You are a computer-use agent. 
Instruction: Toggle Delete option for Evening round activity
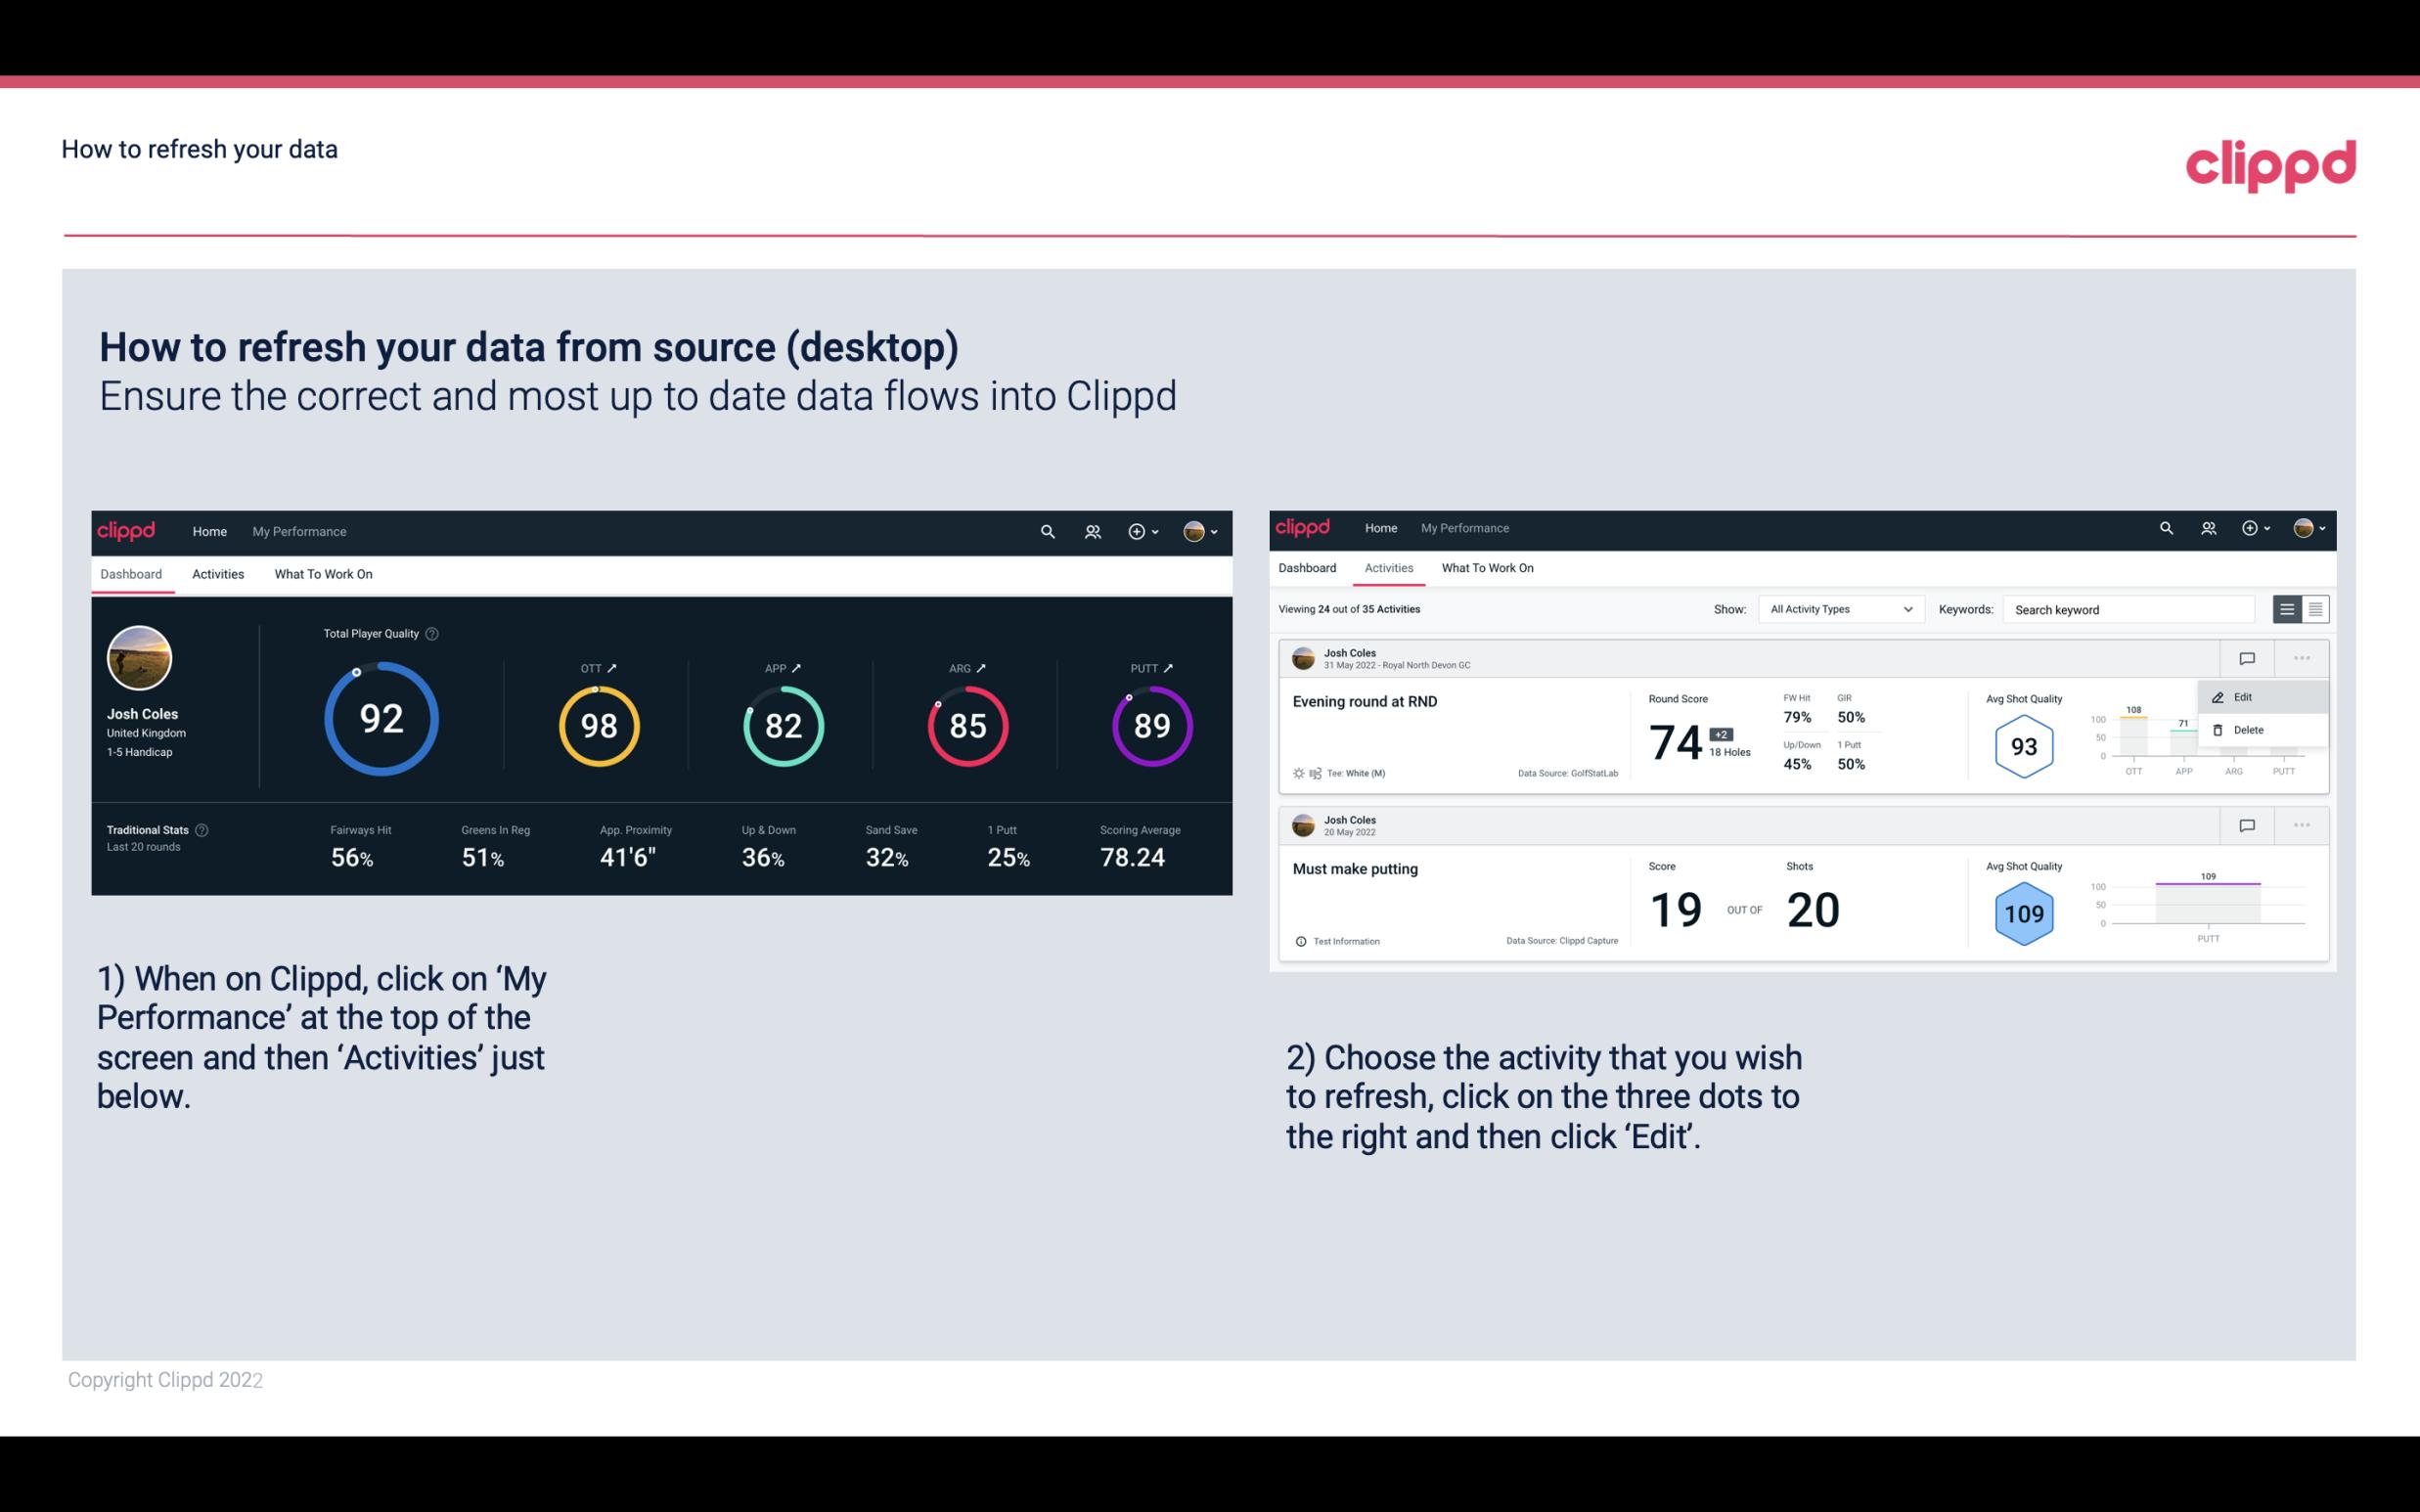[x=2246, y=730]
